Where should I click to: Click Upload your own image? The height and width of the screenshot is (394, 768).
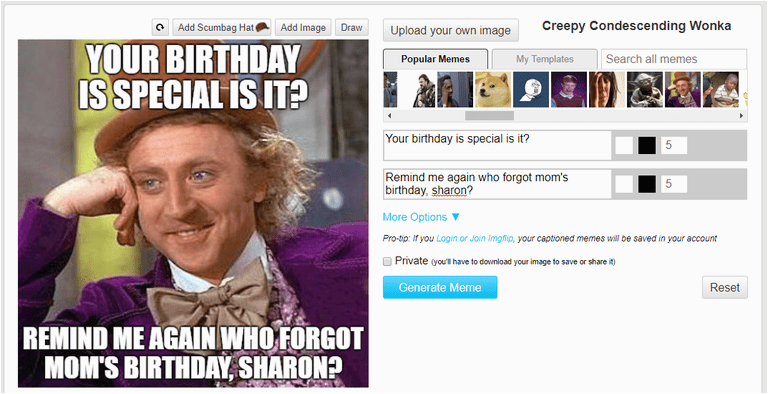click(451, 30)
